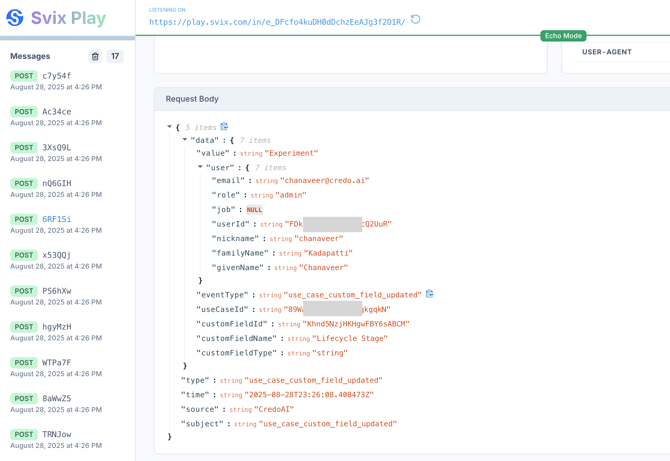670x461 pixels.
Task: Collapse the root JSON object
Action: coord(169,127)
